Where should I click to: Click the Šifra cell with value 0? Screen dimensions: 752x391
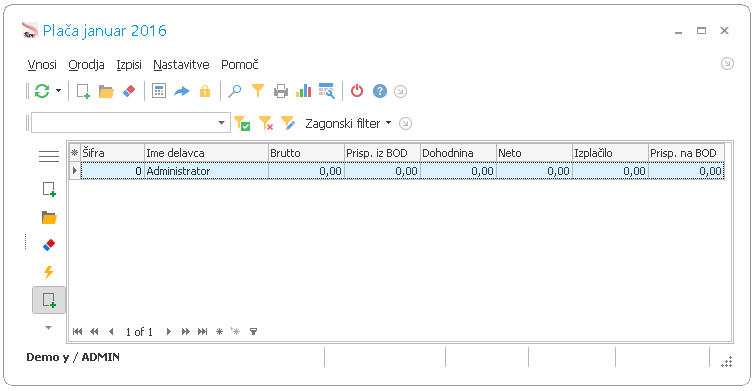tap(112, 171)
